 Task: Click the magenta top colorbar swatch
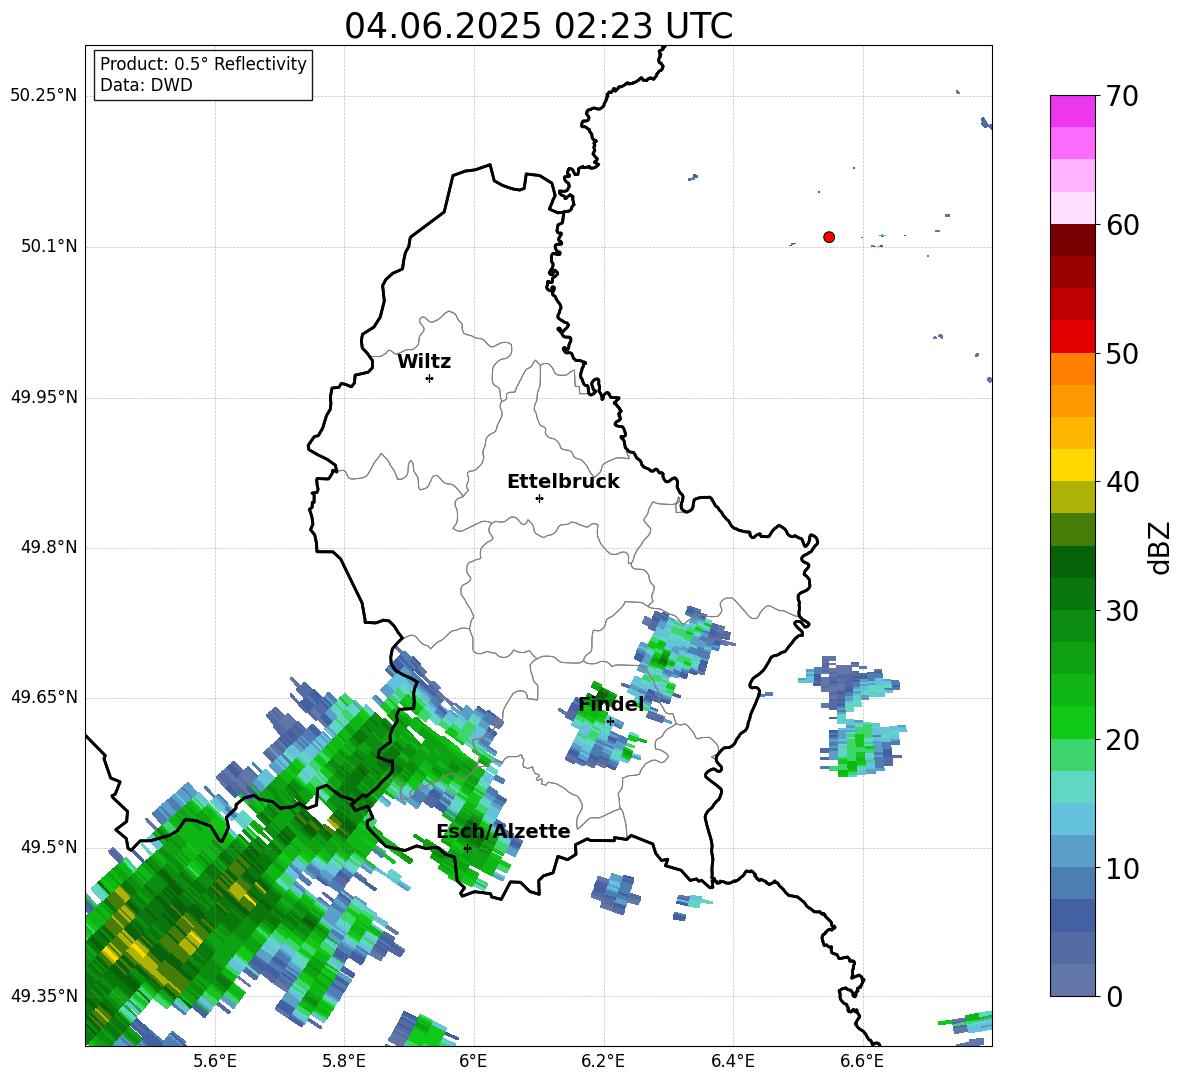1072,111
